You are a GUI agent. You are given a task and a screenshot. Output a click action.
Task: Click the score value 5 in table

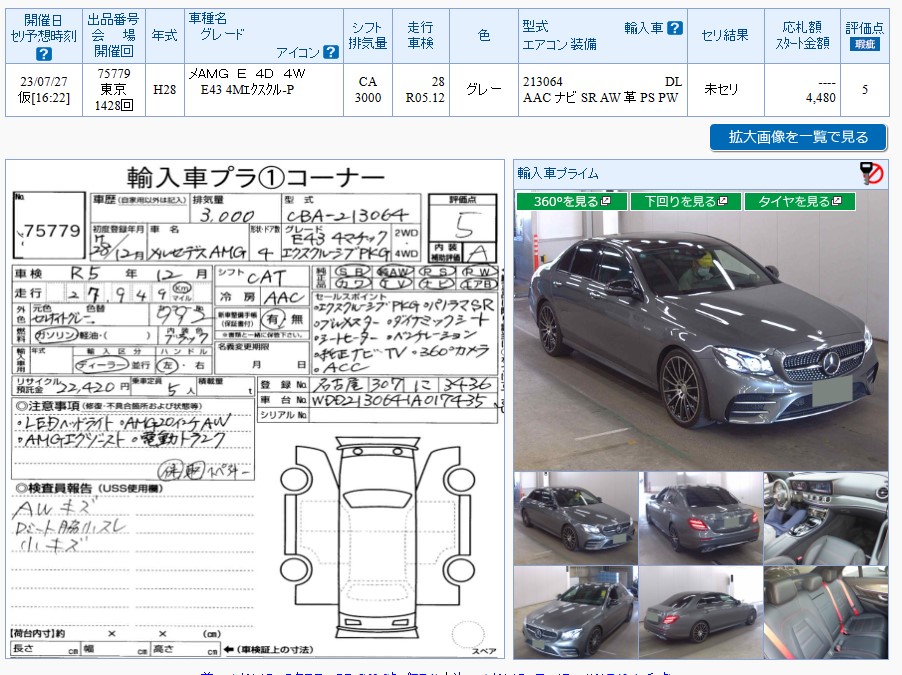click(x=865, y=90)
